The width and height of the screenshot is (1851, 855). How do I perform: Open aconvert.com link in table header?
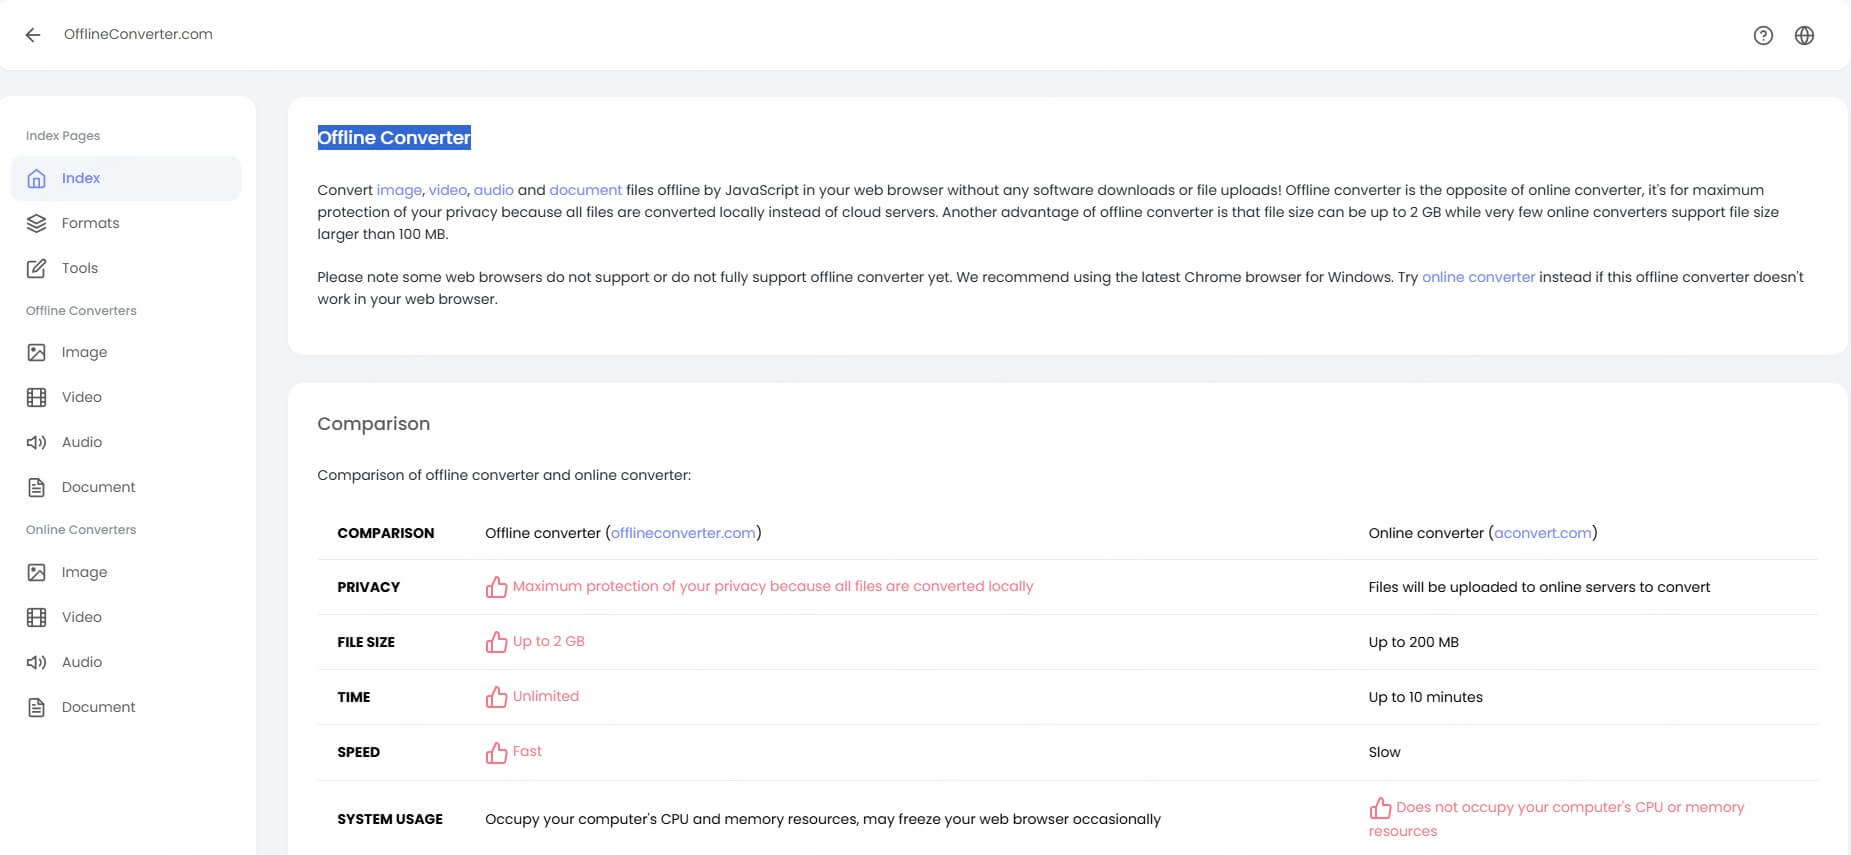pyautogui.click(x=1543, y=533)
